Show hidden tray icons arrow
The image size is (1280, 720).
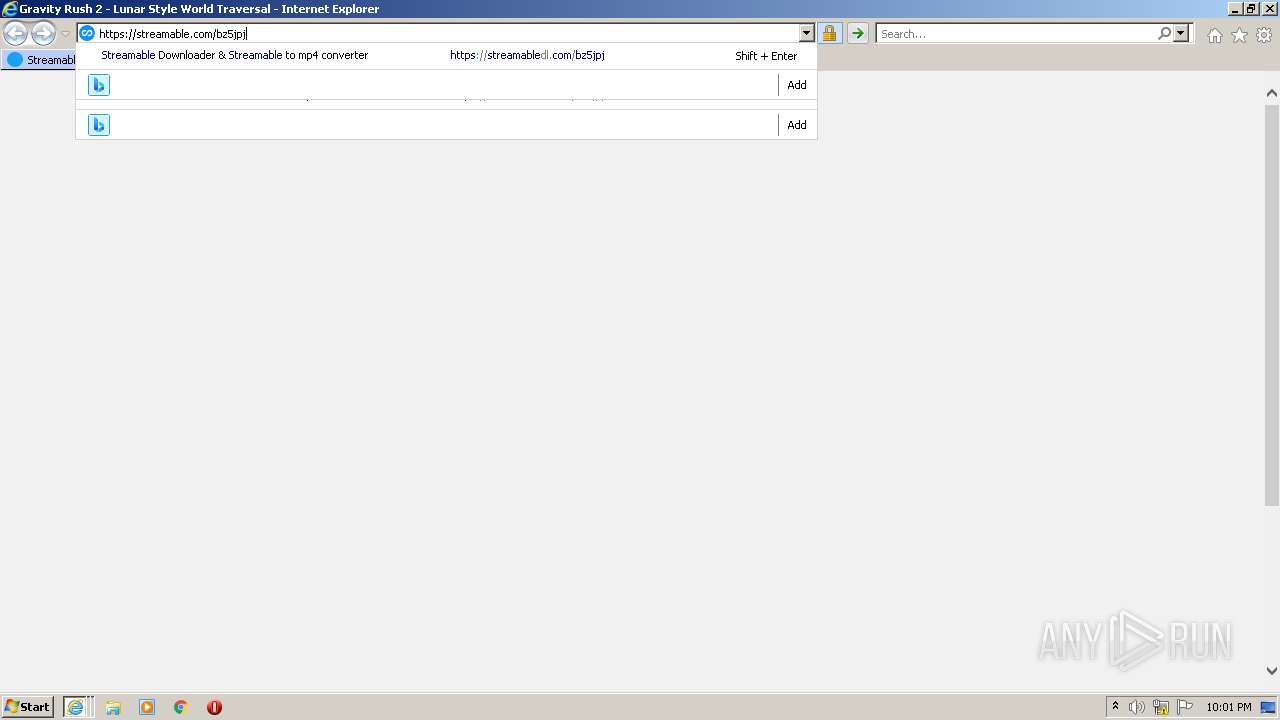coord(1115,707)
